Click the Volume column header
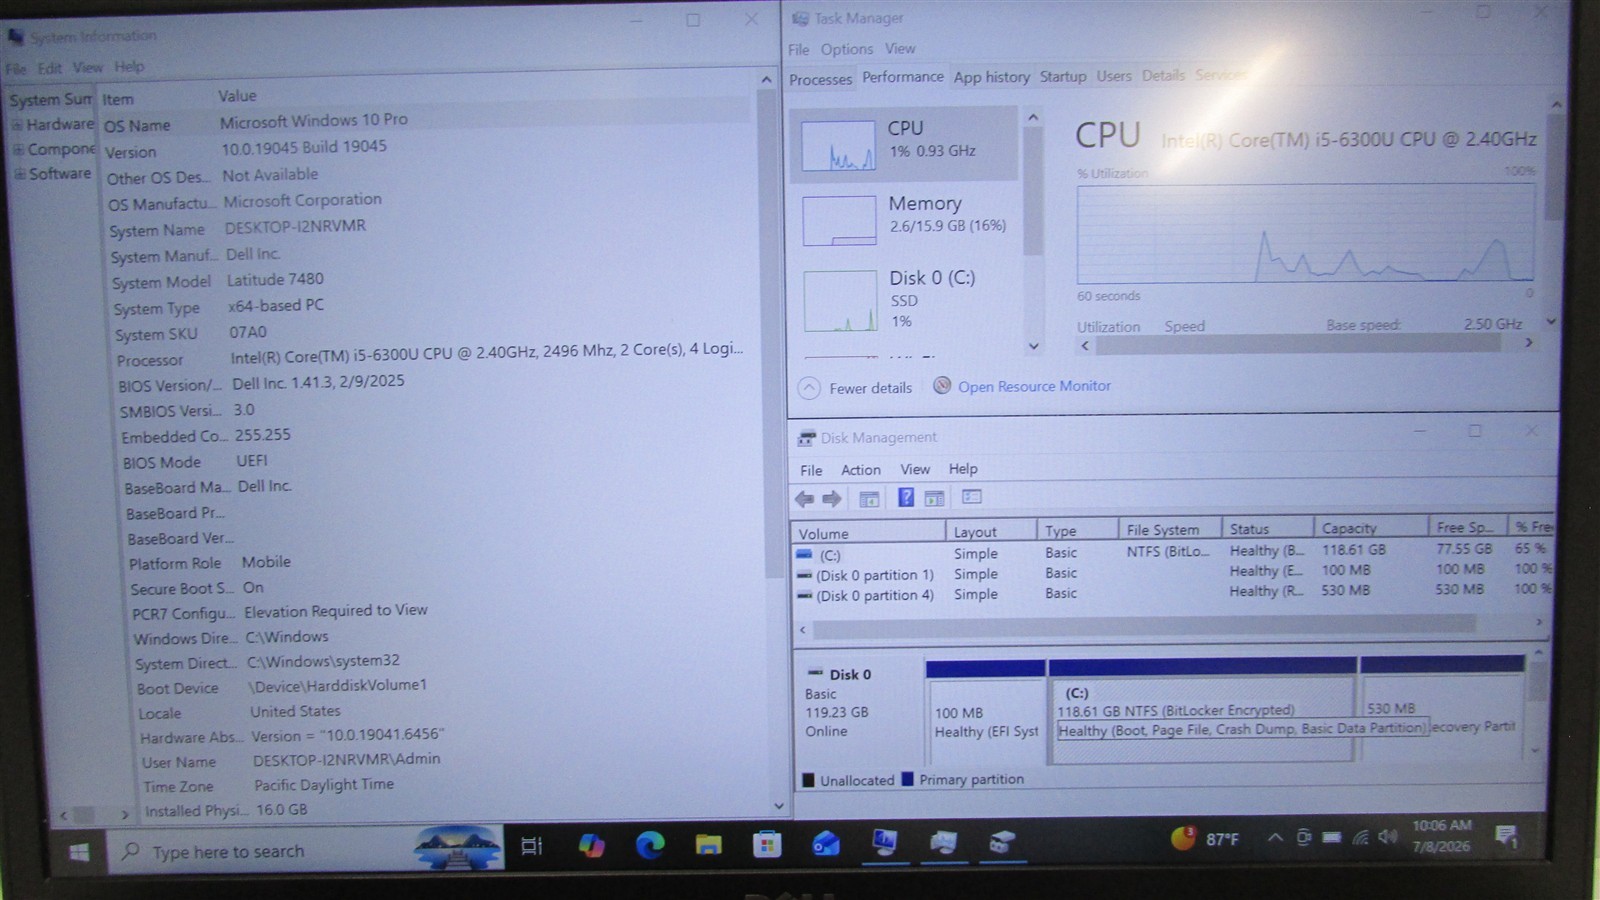The width and height of the screenshot is (1600, 900). (868, 533)
